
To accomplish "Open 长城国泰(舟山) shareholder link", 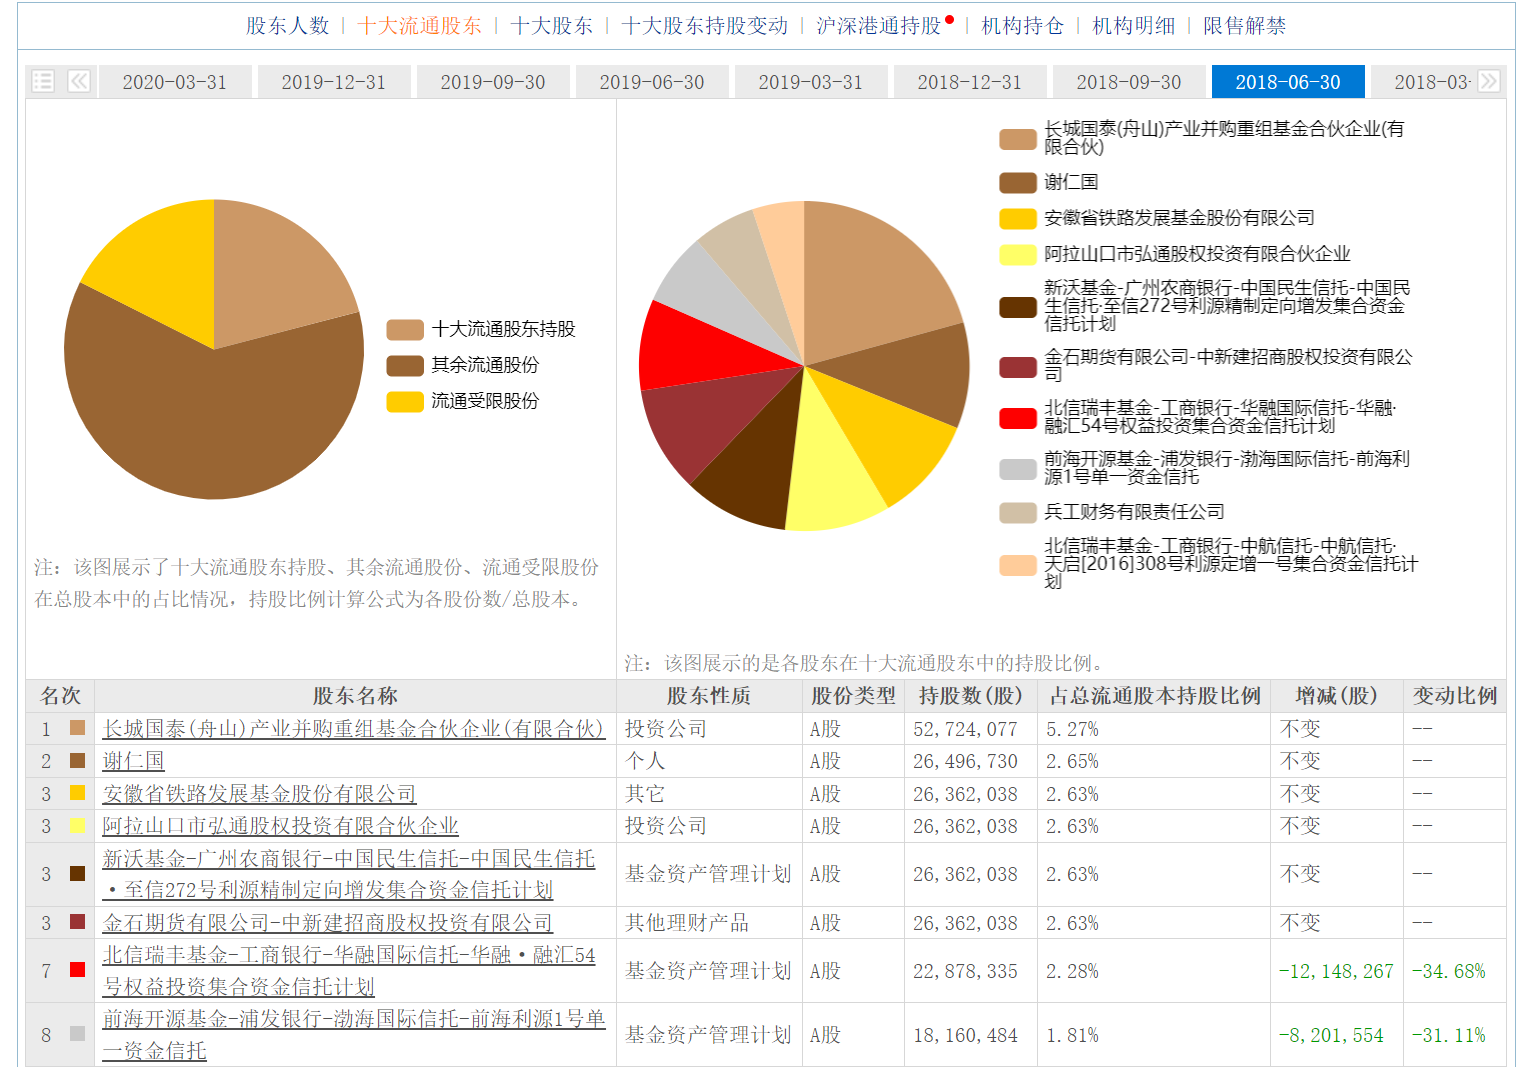I will (x=353, y=729).
